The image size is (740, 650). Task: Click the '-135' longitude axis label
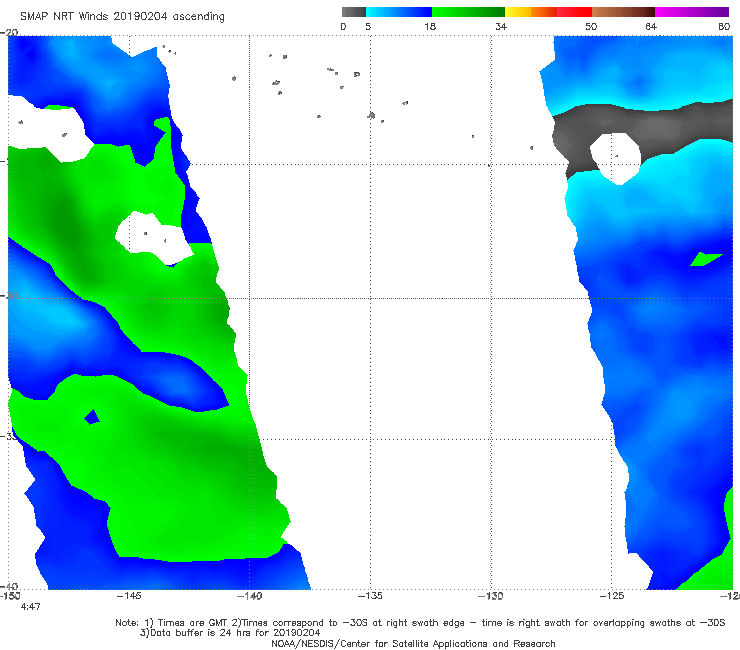370,596
